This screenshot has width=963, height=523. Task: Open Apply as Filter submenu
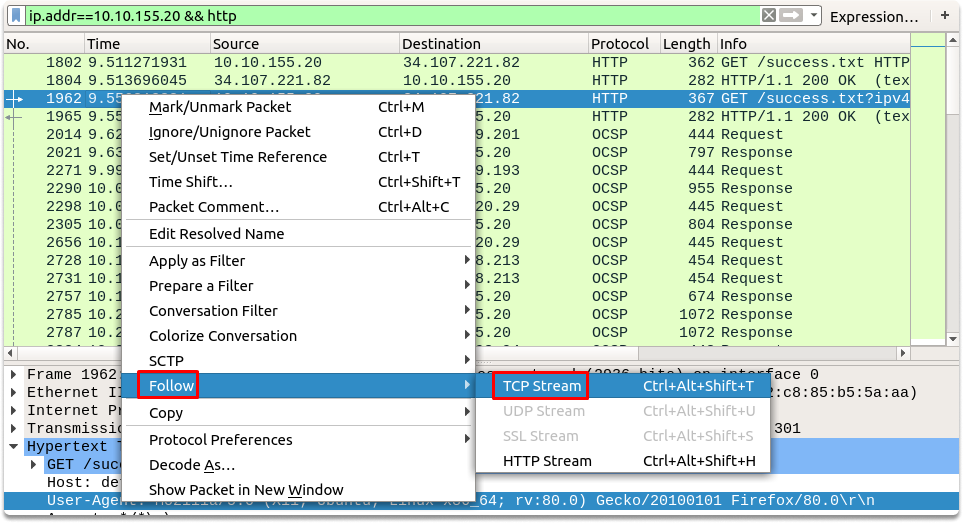tap(298, 261)
